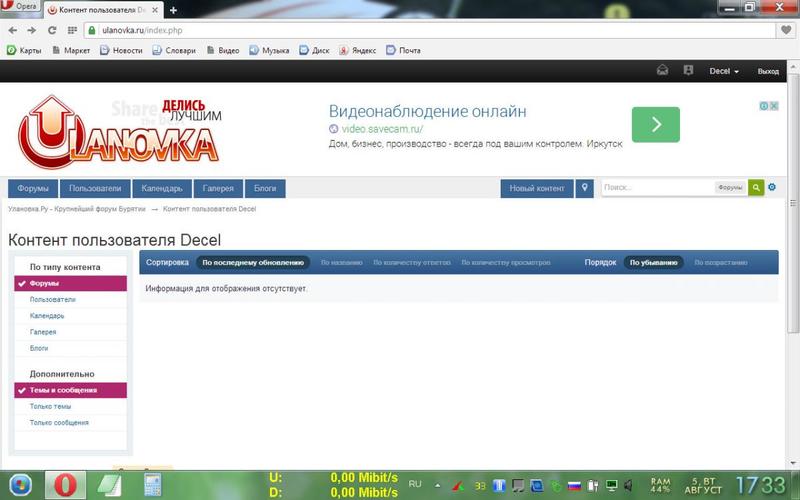Click the Ulanovka logo
Image resolution: width=800 pixels, height=500 pixels.
coord(119,132)
